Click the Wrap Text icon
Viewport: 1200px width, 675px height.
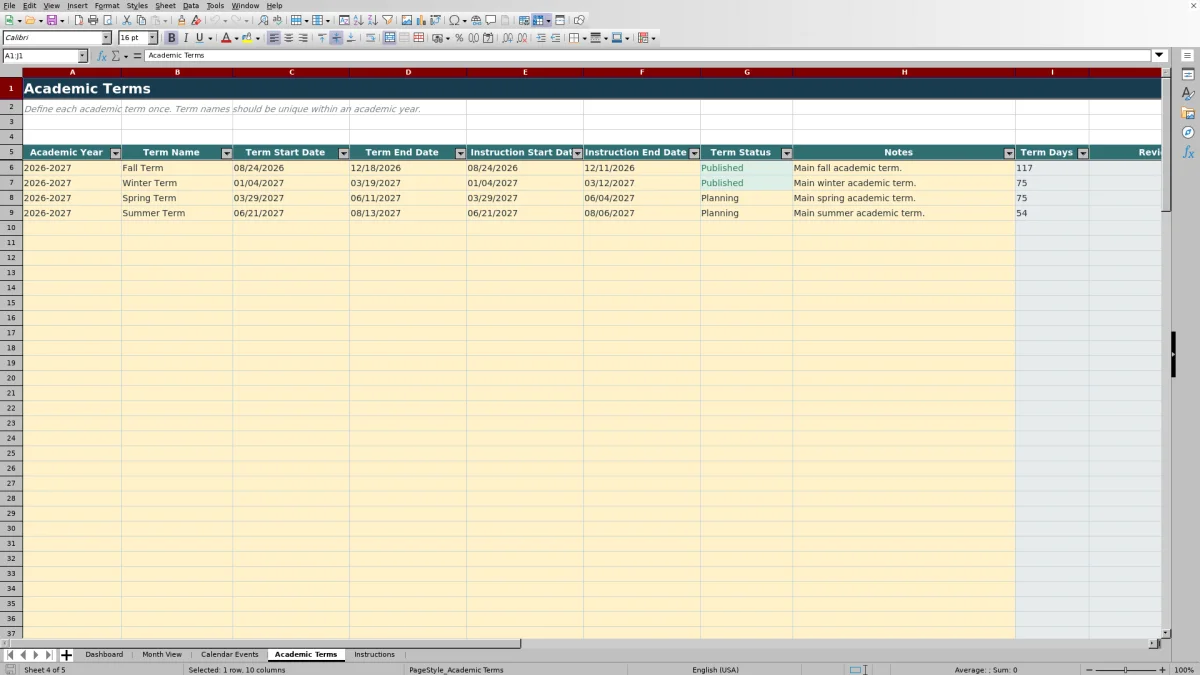coord(370,38)
